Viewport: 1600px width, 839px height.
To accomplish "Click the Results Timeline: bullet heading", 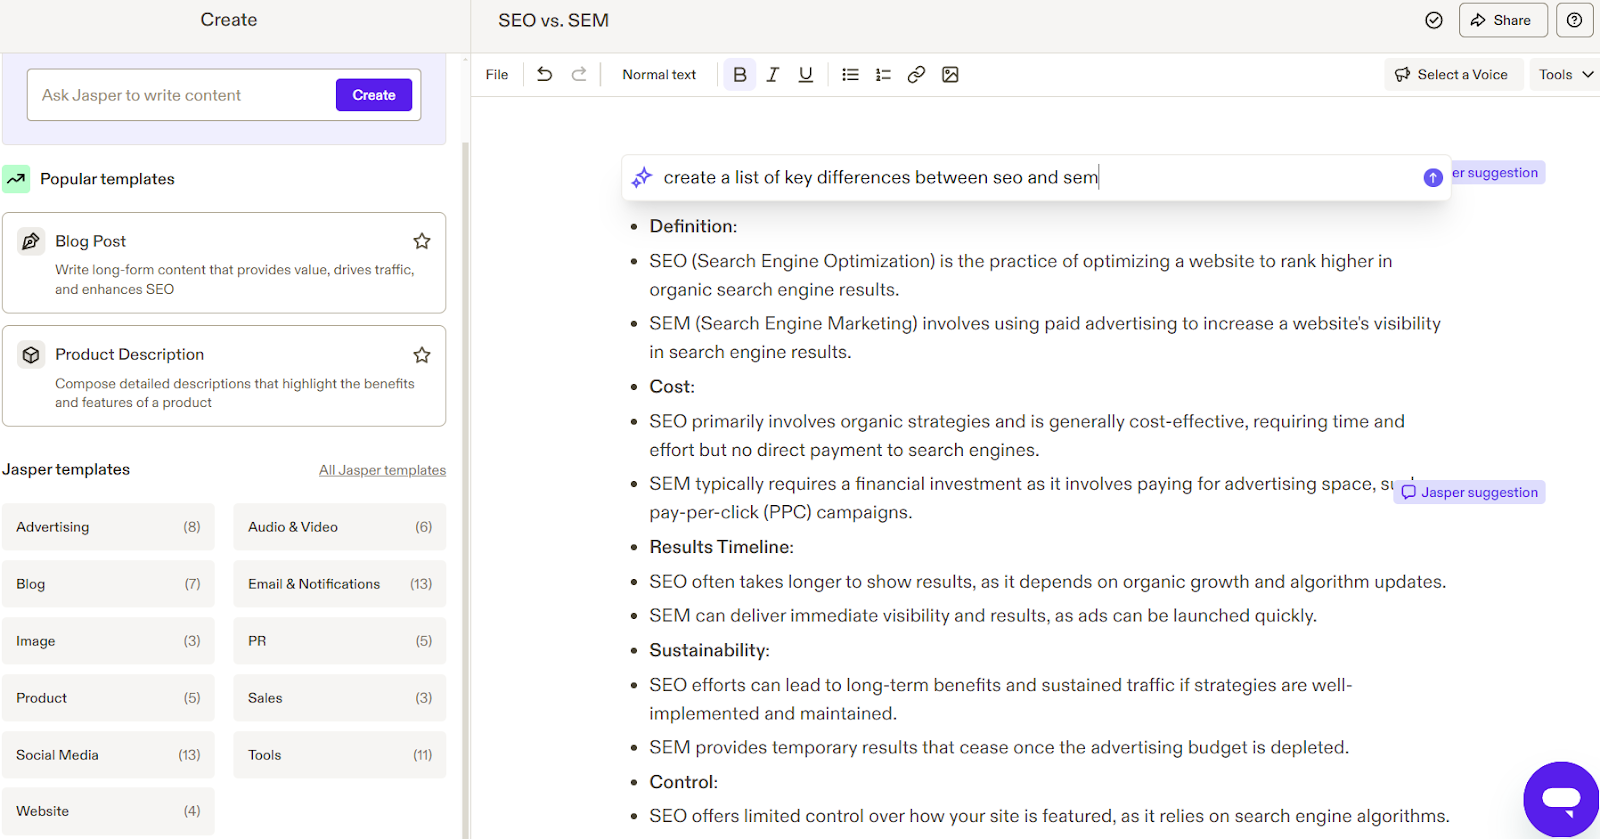I will coord(721,547).
